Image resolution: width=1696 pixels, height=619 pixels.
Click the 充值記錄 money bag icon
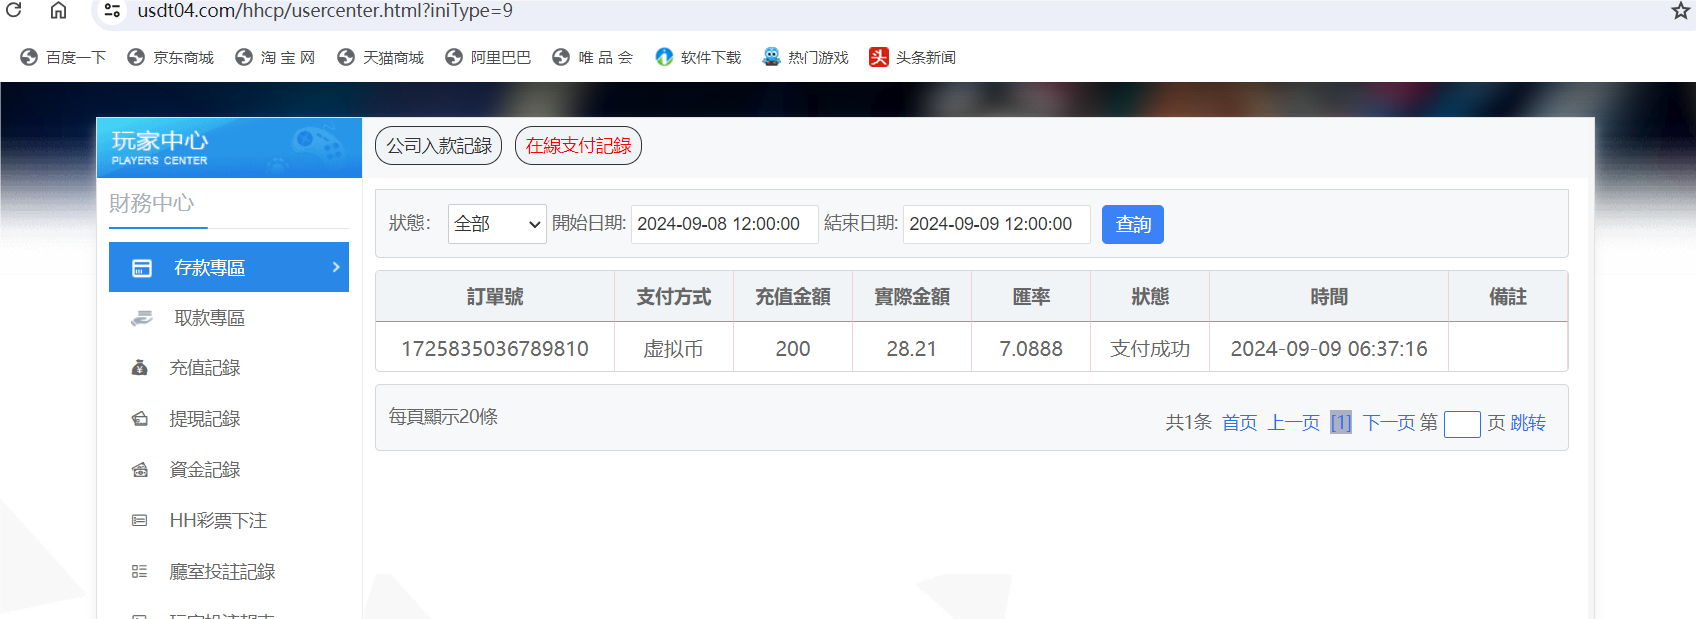(140, 368)
